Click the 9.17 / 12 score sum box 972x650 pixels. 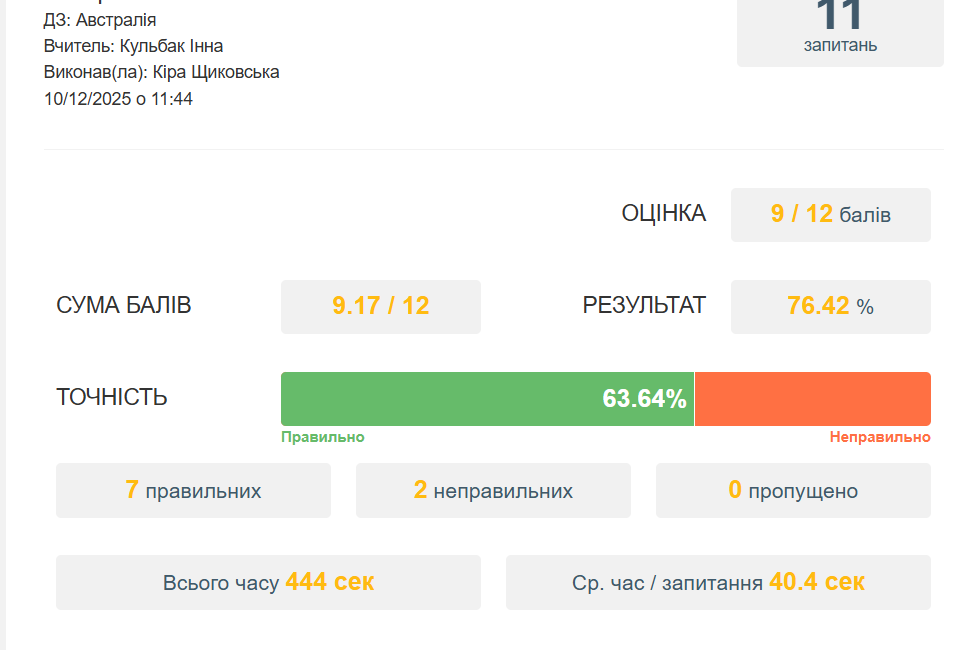[380, 306]
